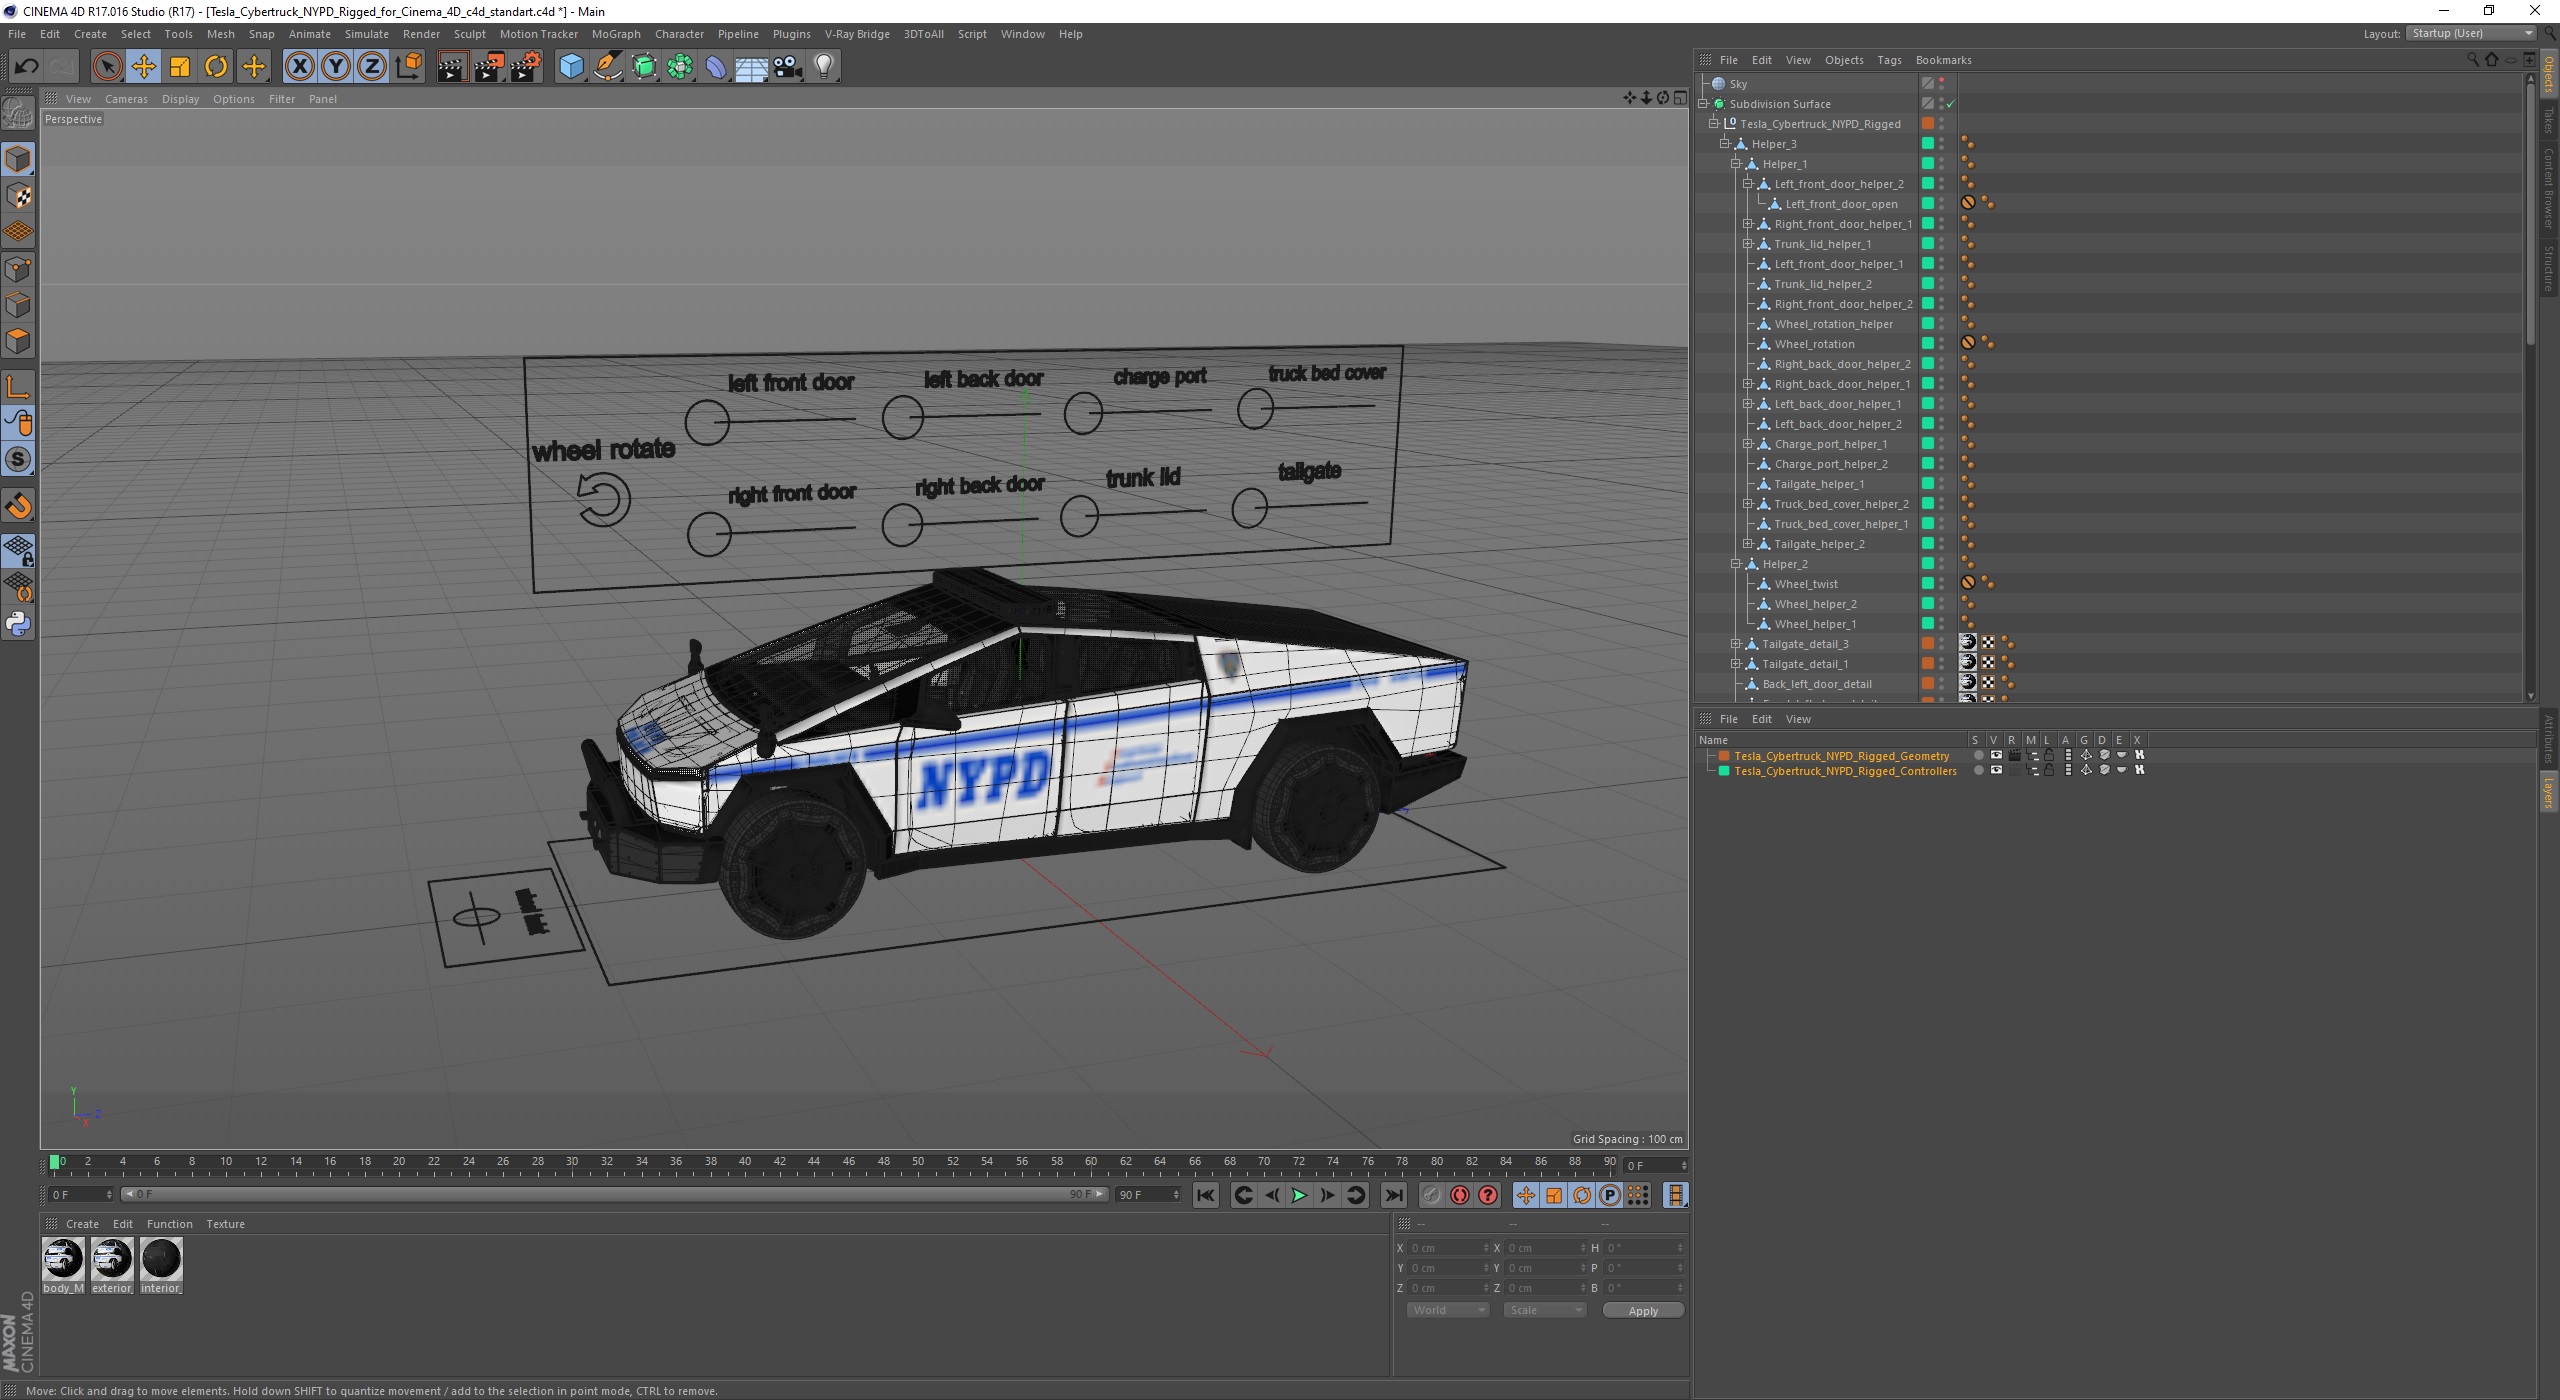Open Edit Render Settings gear clapperboard
This screenshot has height=1400, width=2560.
click(x=526, y=67)
